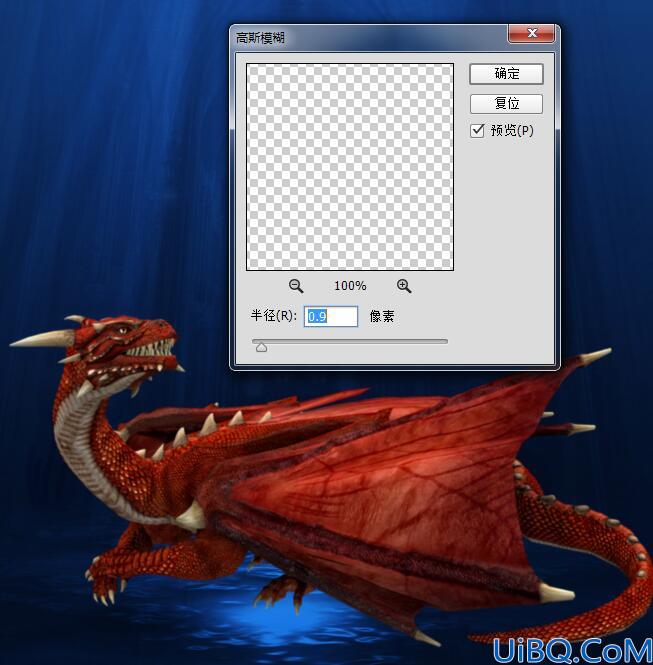Reset settings with 复位 button
Screen dimensions: 653x665
506,103
